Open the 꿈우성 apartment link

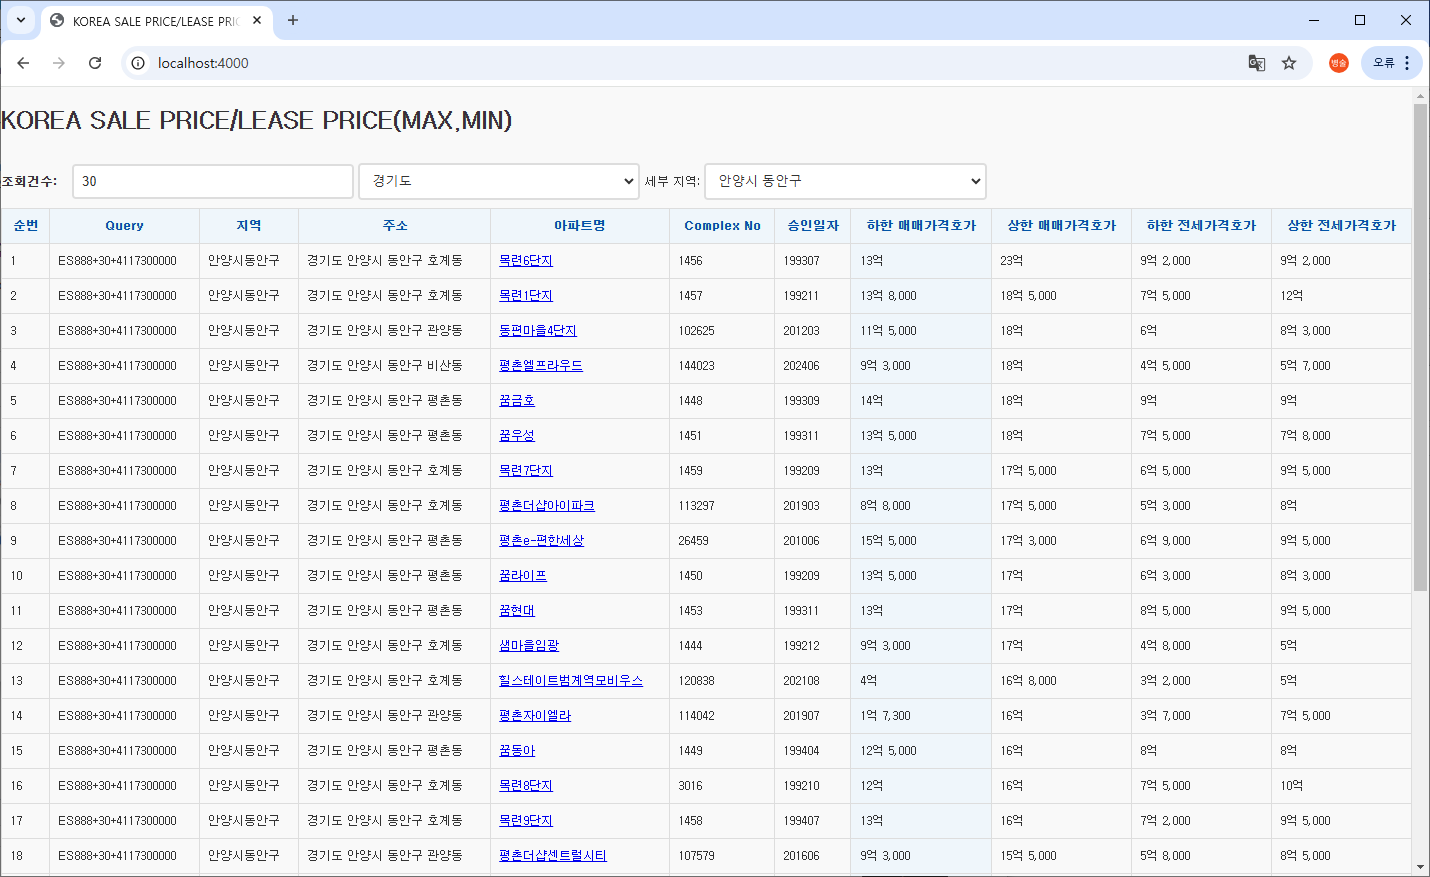[517, 436]
